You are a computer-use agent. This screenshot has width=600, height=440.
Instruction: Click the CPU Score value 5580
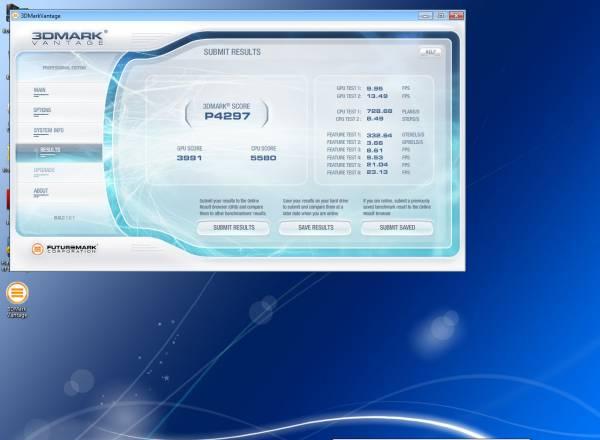click(263, 158)
